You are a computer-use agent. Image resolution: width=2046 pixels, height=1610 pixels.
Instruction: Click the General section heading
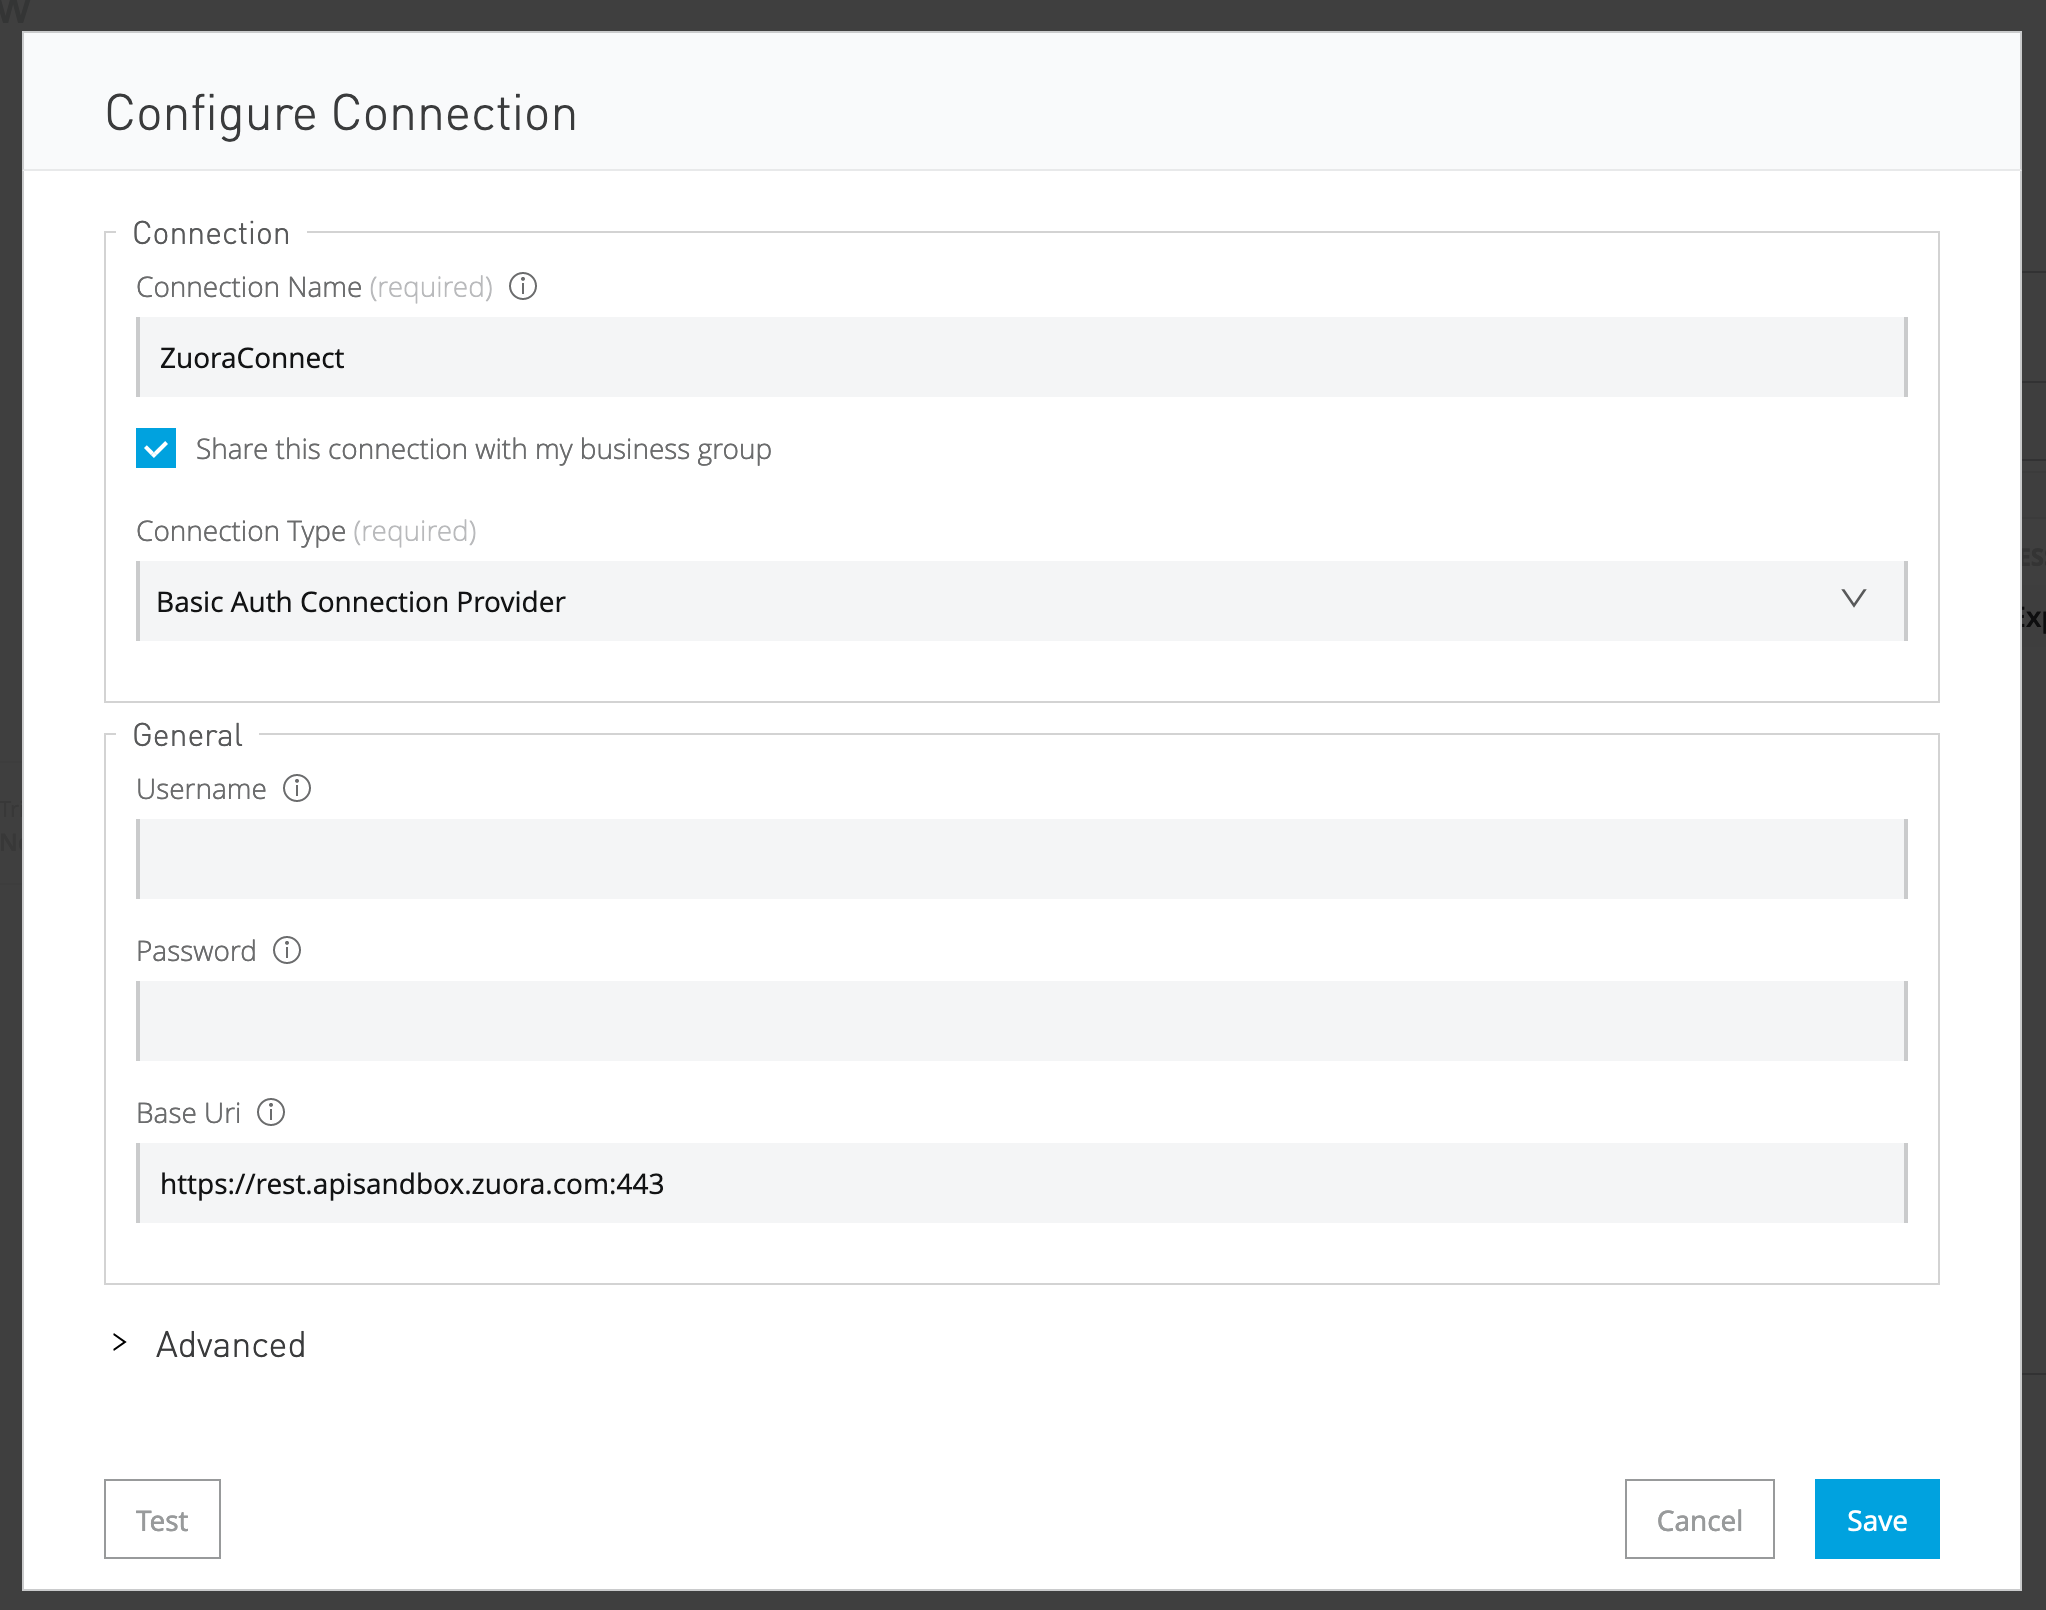[187, 736]
